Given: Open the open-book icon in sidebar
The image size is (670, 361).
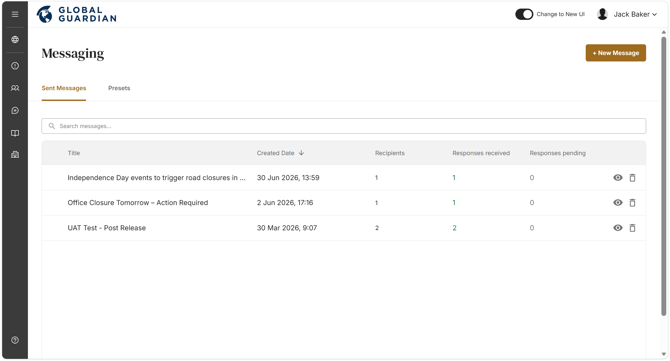Looking at the screenshot, I should [x=15, y=133].
